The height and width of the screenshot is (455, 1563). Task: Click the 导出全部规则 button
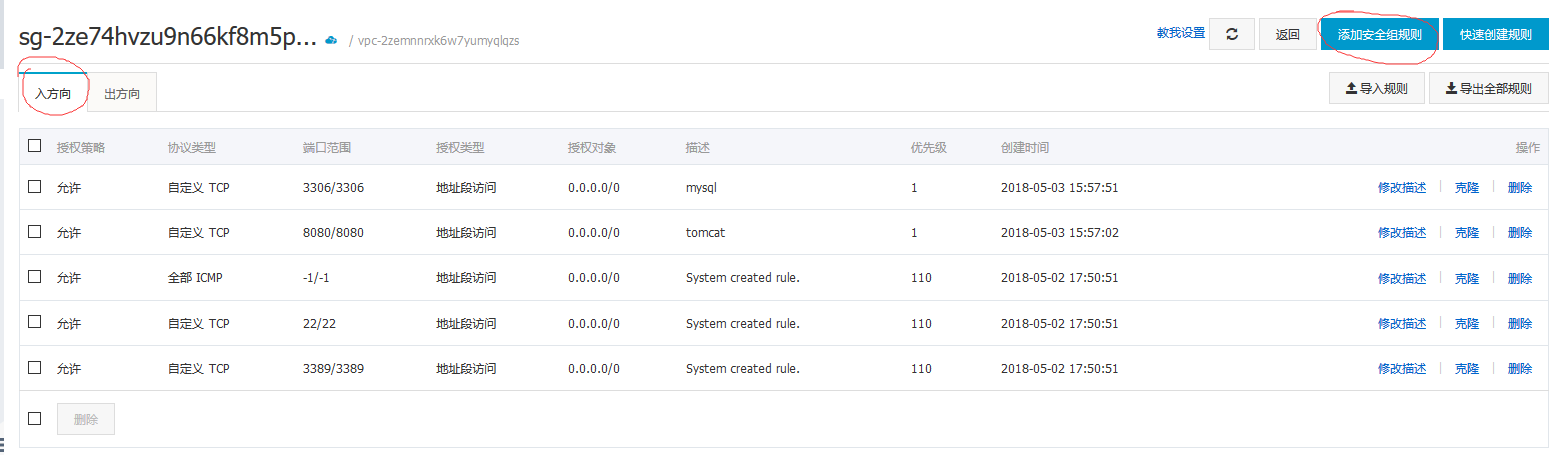[1489, 88]
